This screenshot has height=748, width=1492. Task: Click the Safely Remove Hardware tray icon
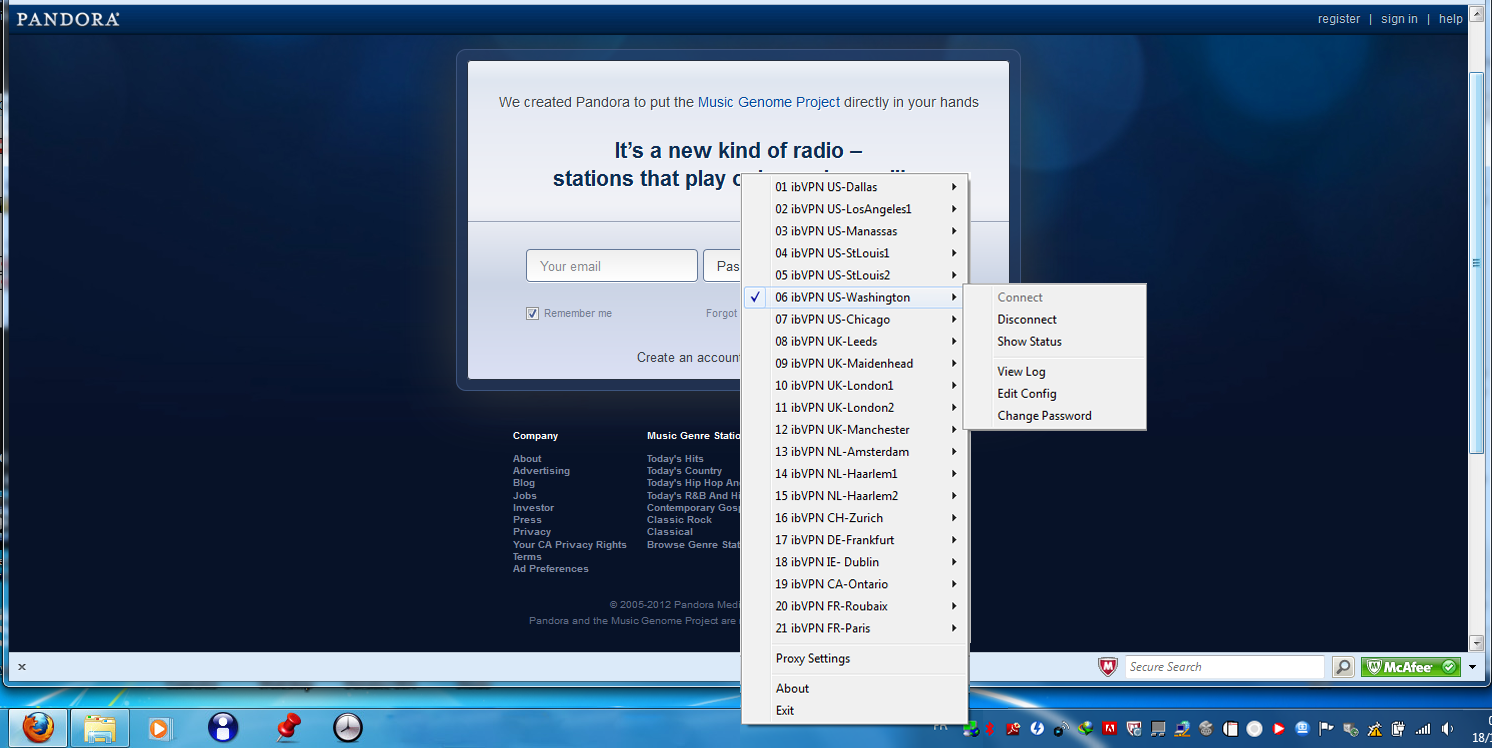click(x=1350, y=729)
